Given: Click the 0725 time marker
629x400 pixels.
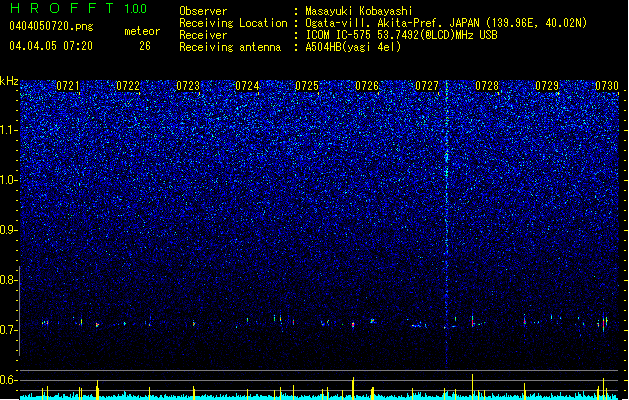Looking at the screenshot, I should pos(307,85).
